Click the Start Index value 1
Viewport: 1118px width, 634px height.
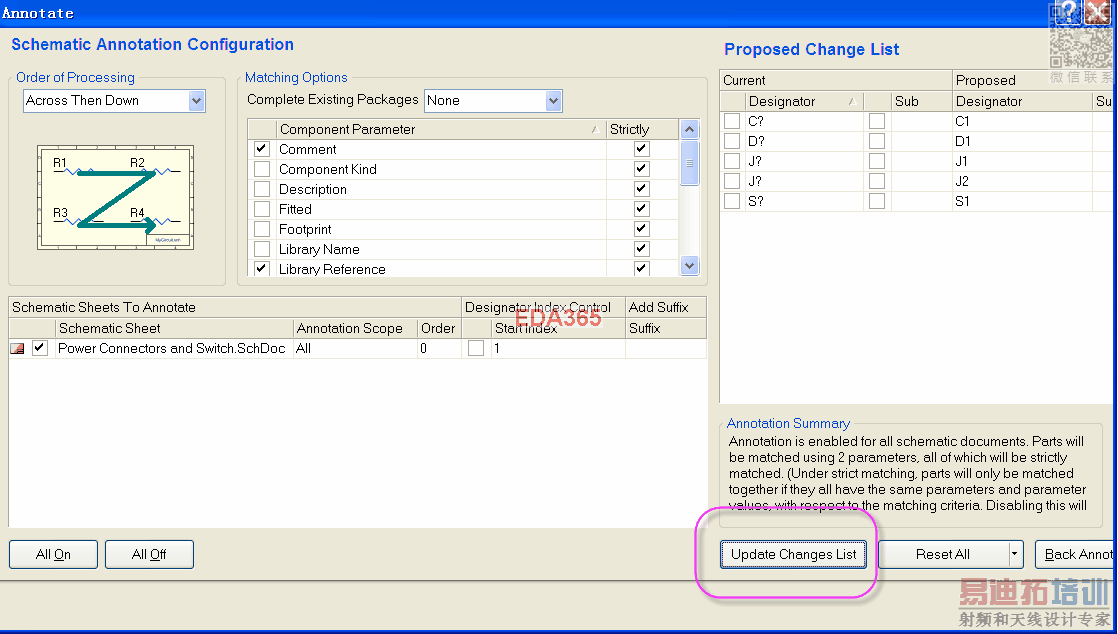click(x=497, y=348)
